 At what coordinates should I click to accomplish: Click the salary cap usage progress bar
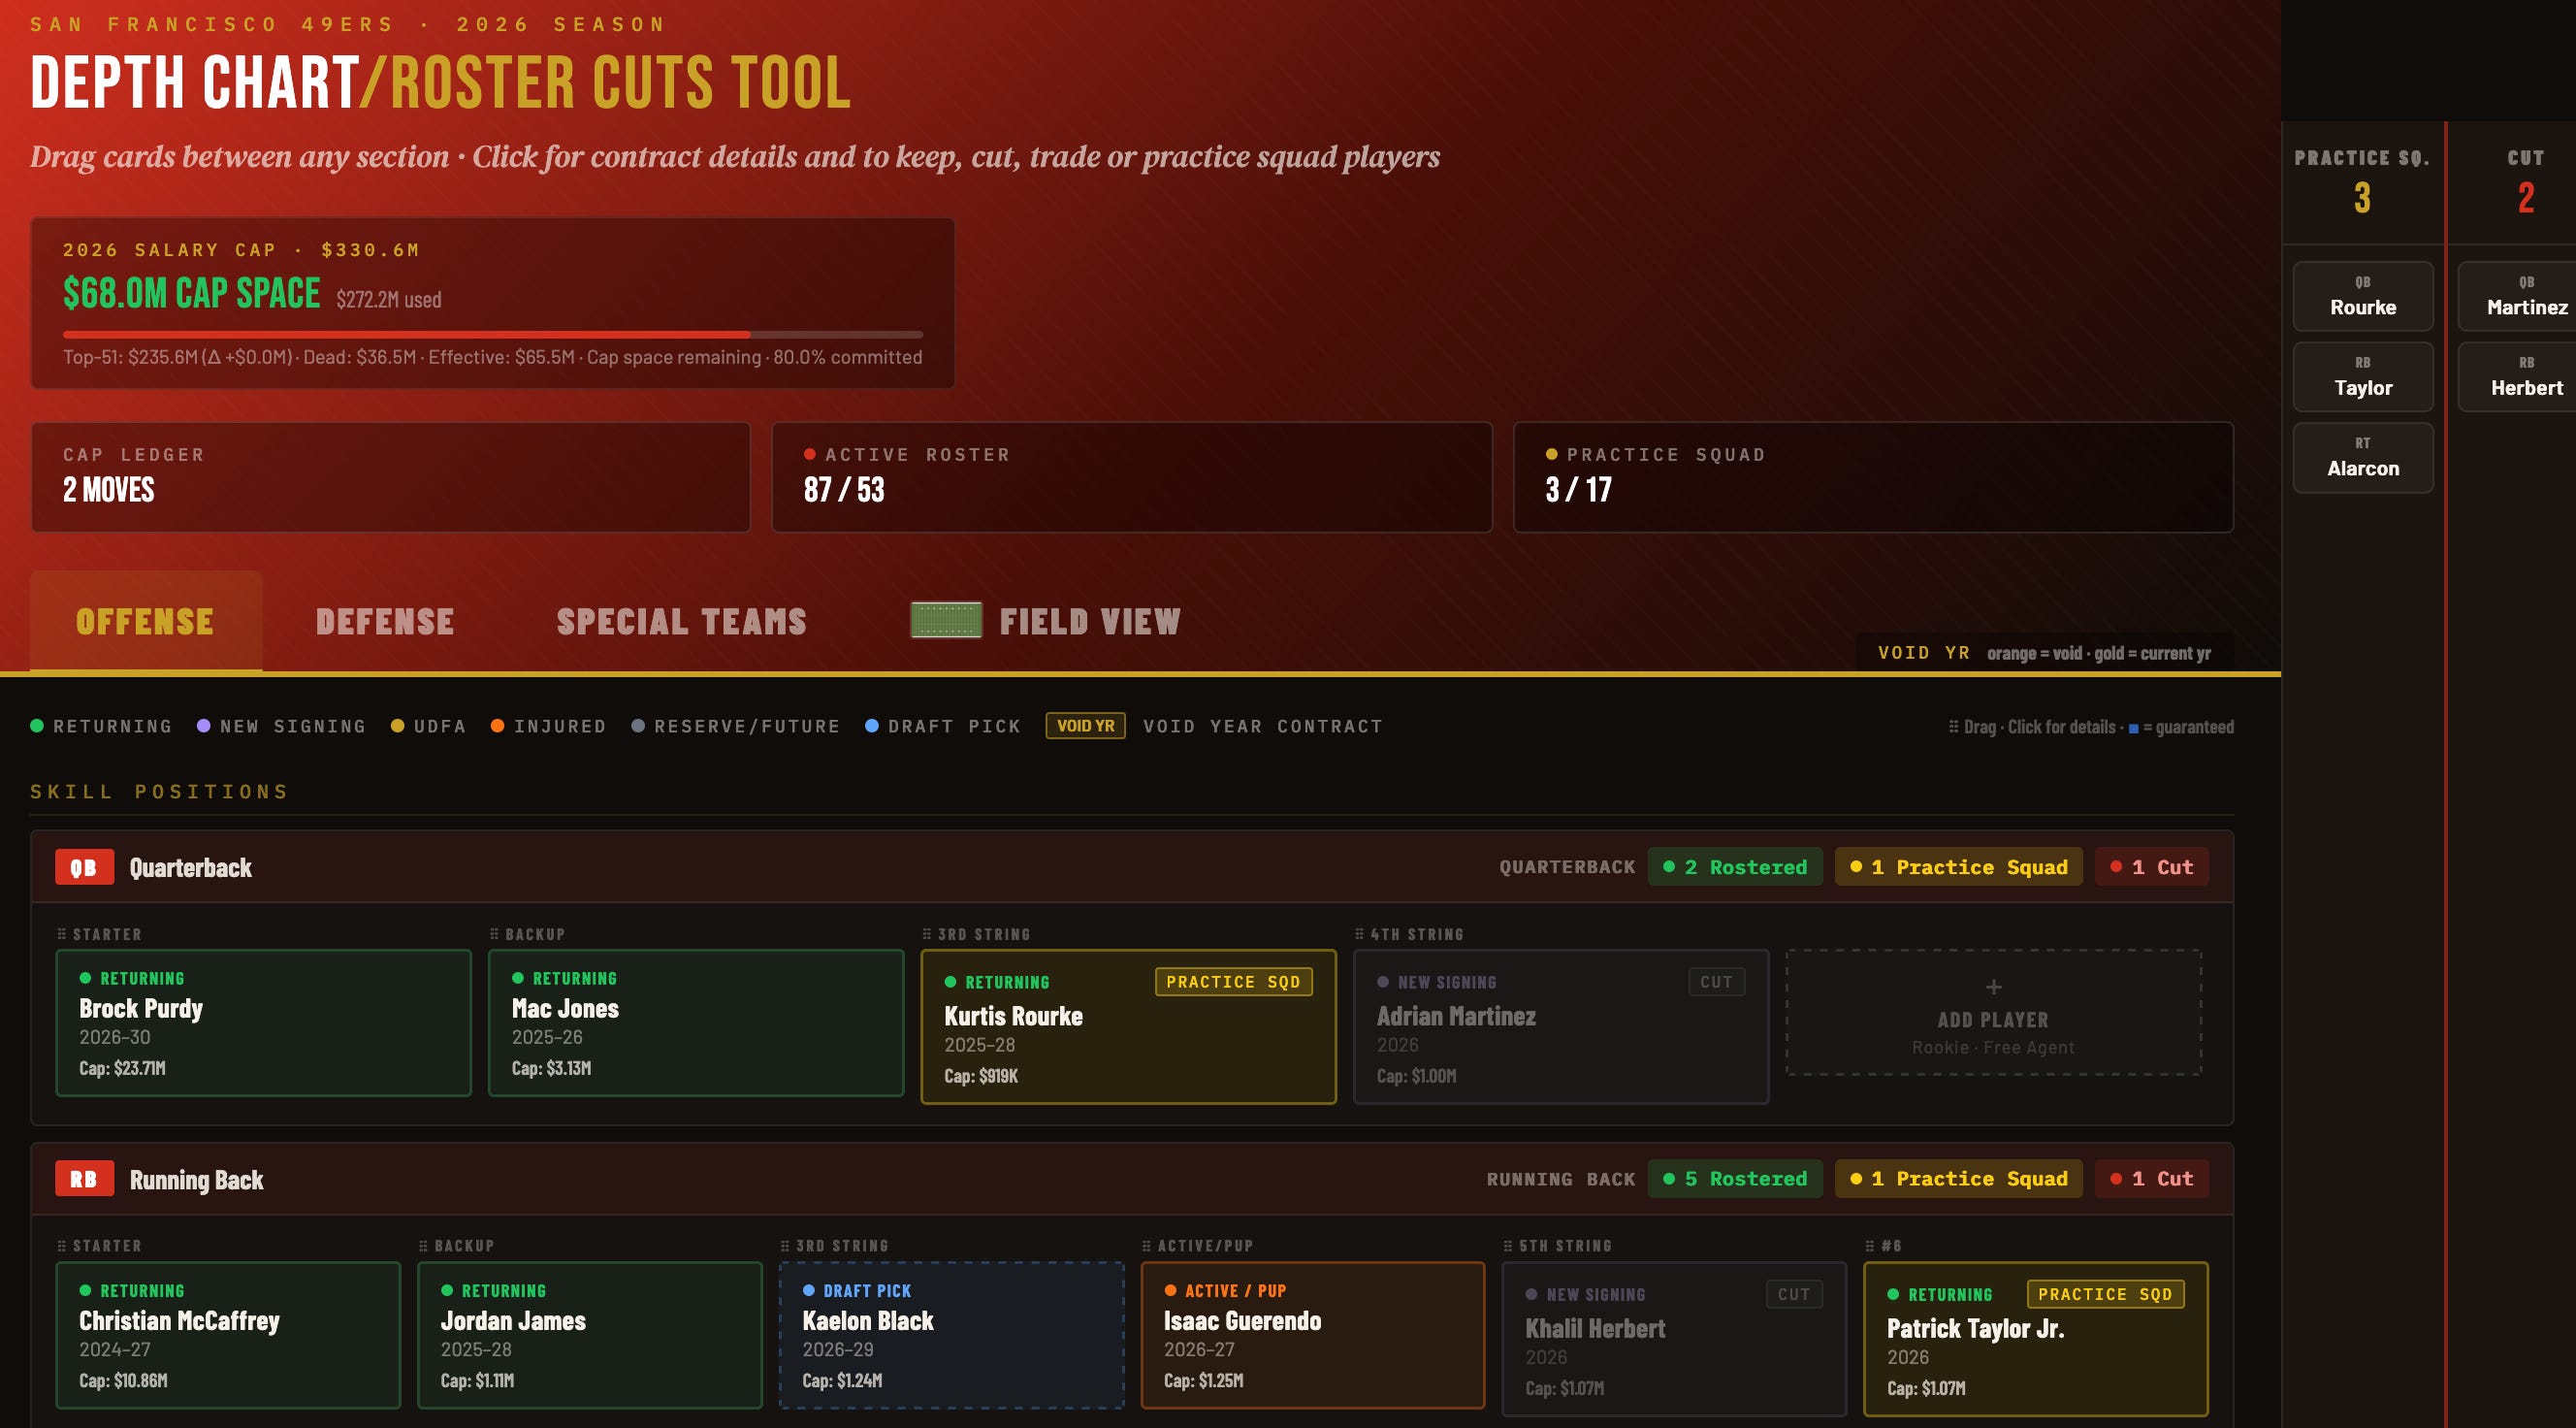[492, 334]
